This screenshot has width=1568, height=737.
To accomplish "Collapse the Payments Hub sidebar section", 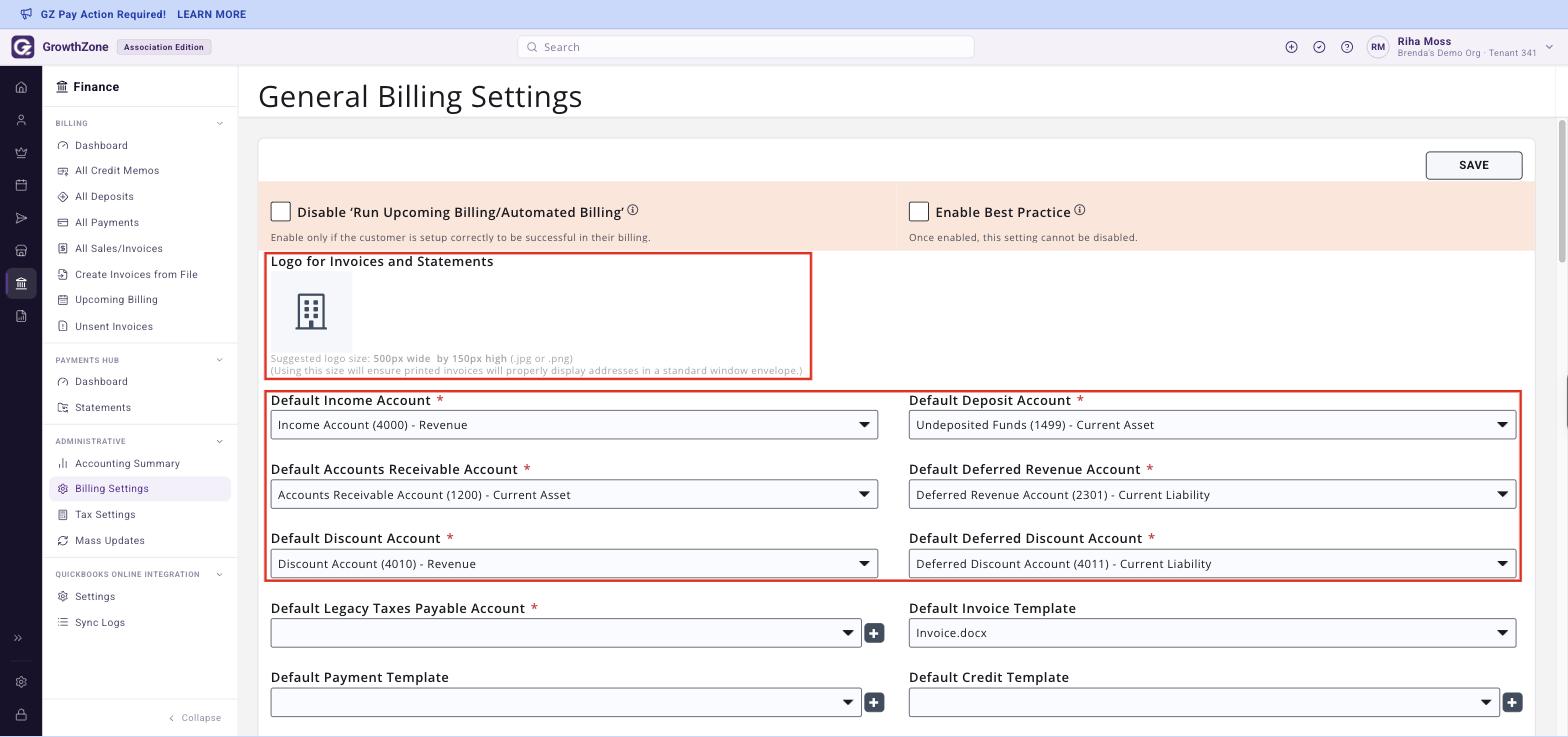I will 220,360.
